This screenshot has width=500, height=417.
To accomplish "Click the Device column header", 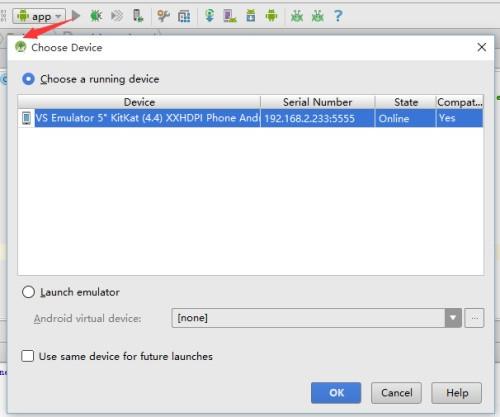I will click(x=139, y=102).
